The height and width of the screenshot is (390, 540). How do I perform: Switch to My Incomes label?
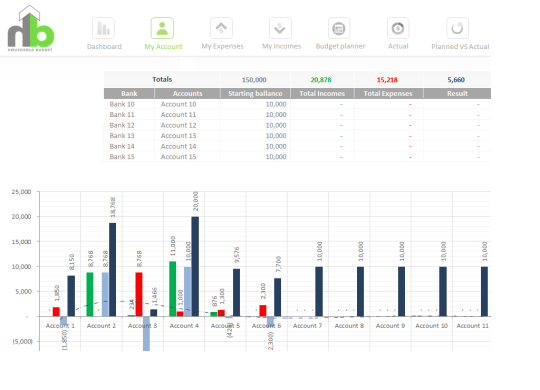click(281, 46)
